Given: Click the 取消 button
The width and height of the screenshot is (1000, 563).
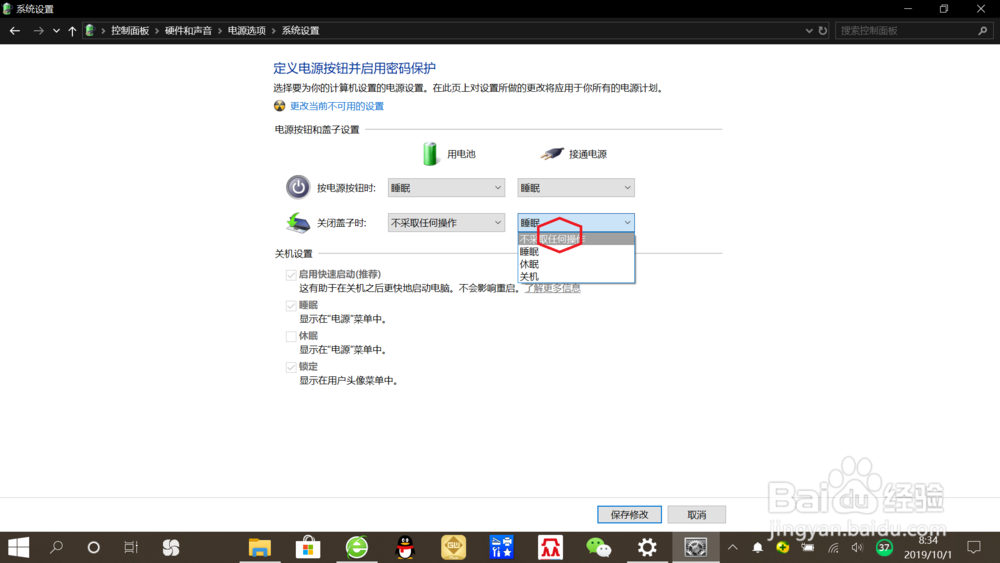Looking at the screenshot, I should pos(696,515).
